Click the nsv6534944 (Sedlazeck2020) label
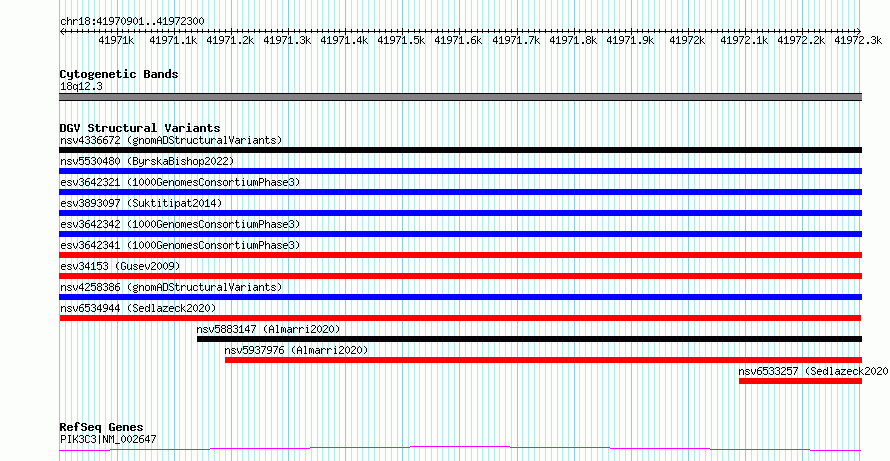 click(x=138, y=308)
